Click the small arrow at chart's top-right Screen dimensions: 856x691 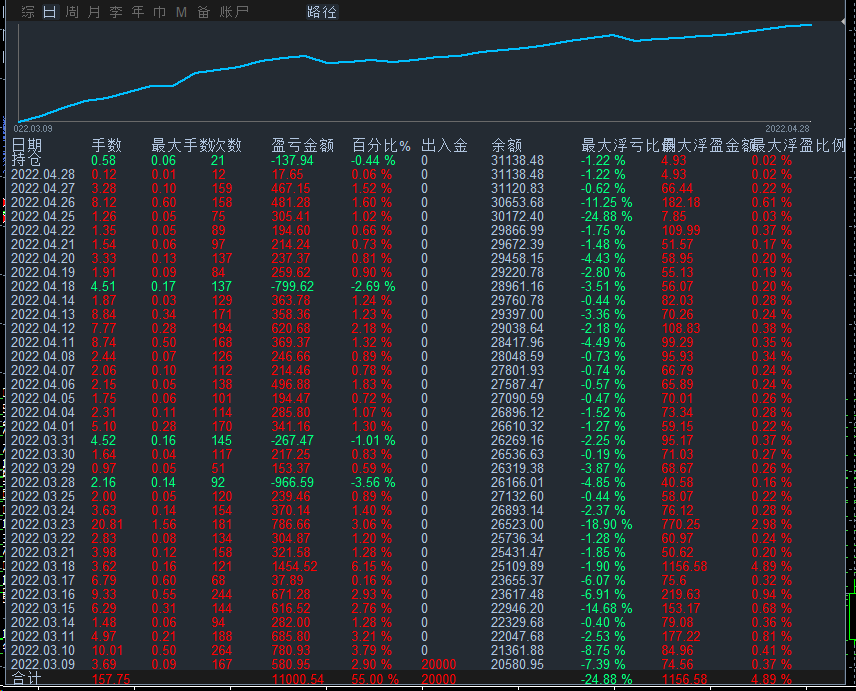845,20
